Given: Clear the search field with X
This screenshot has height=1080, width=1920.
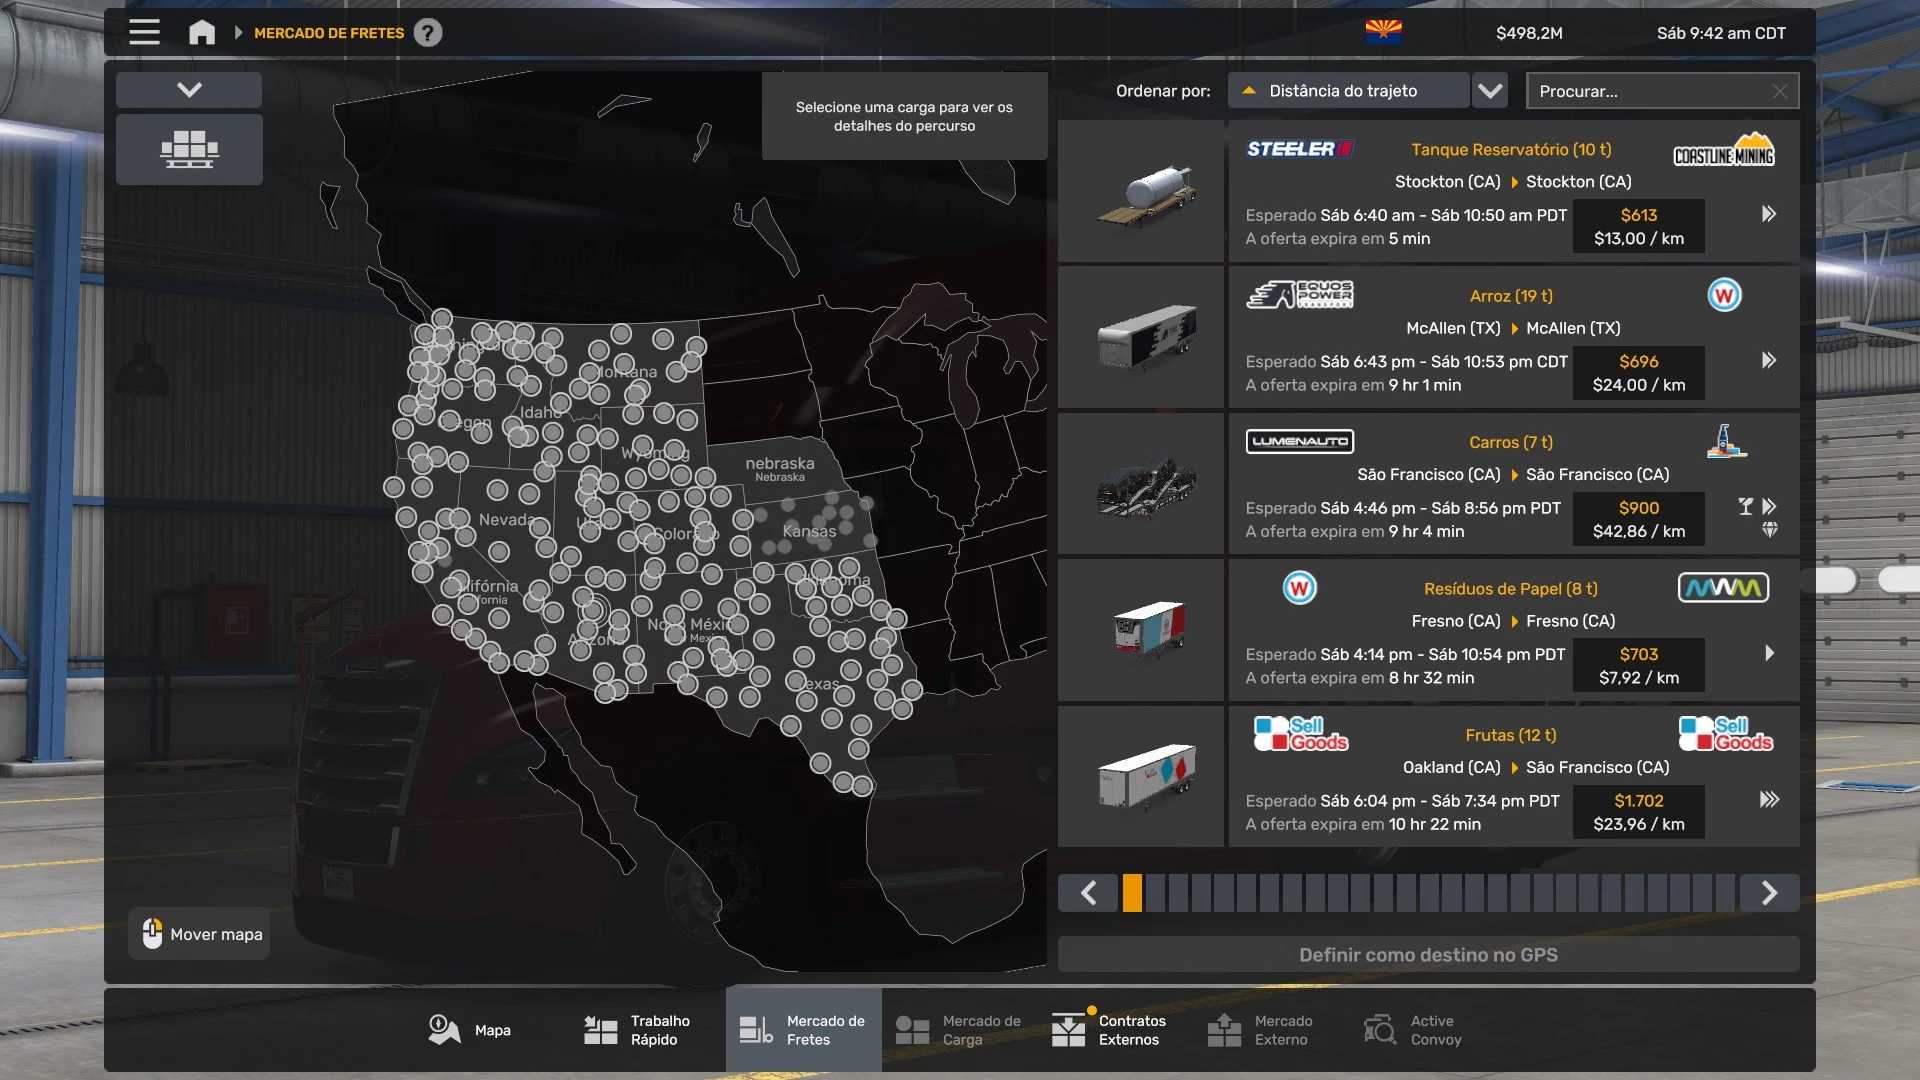Looking at the screenshot, I should click(x=1780, y=91).
